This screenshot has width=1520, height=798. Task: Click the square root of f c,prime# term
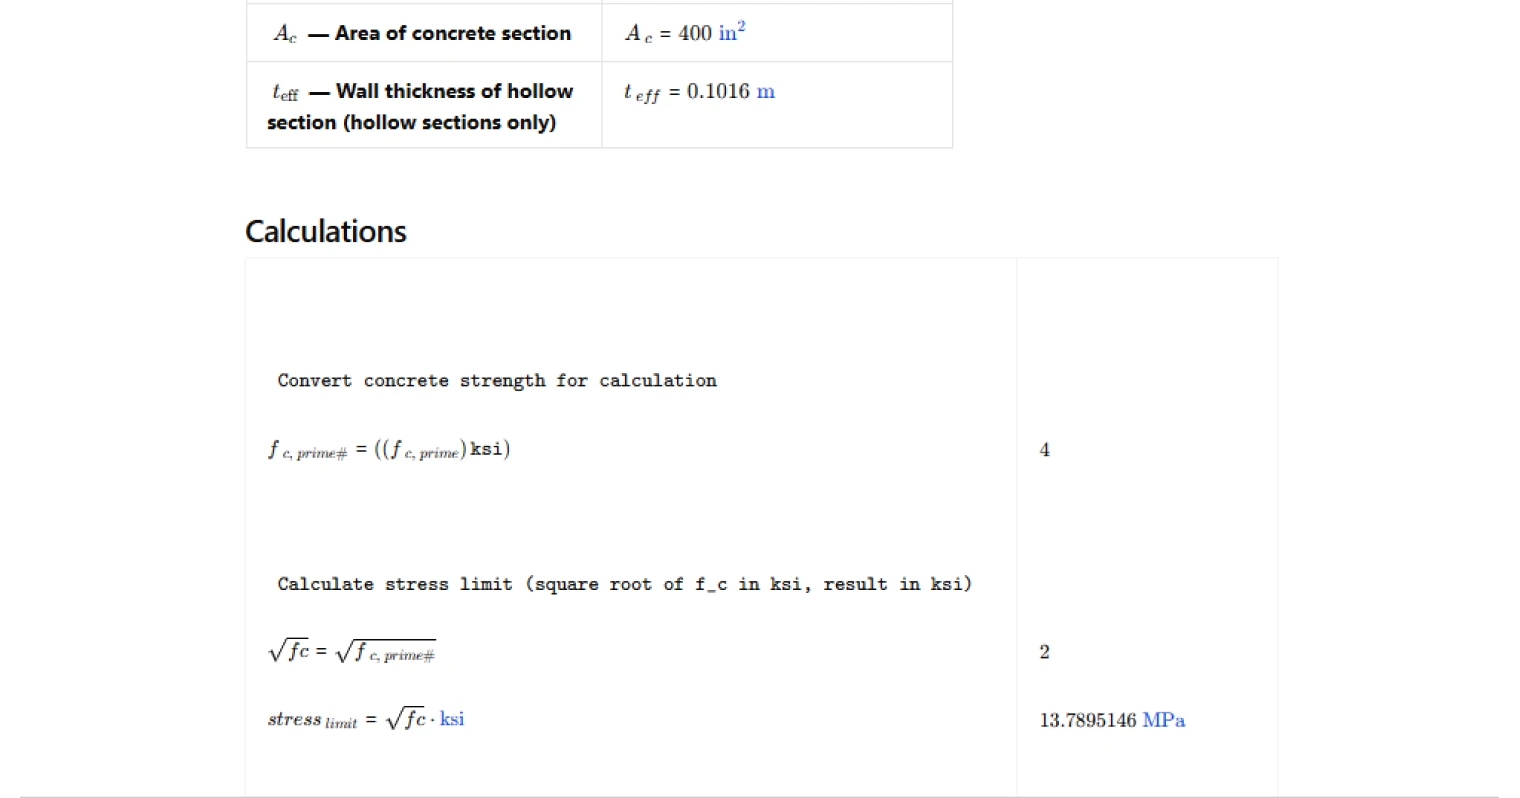click(385, 652)
